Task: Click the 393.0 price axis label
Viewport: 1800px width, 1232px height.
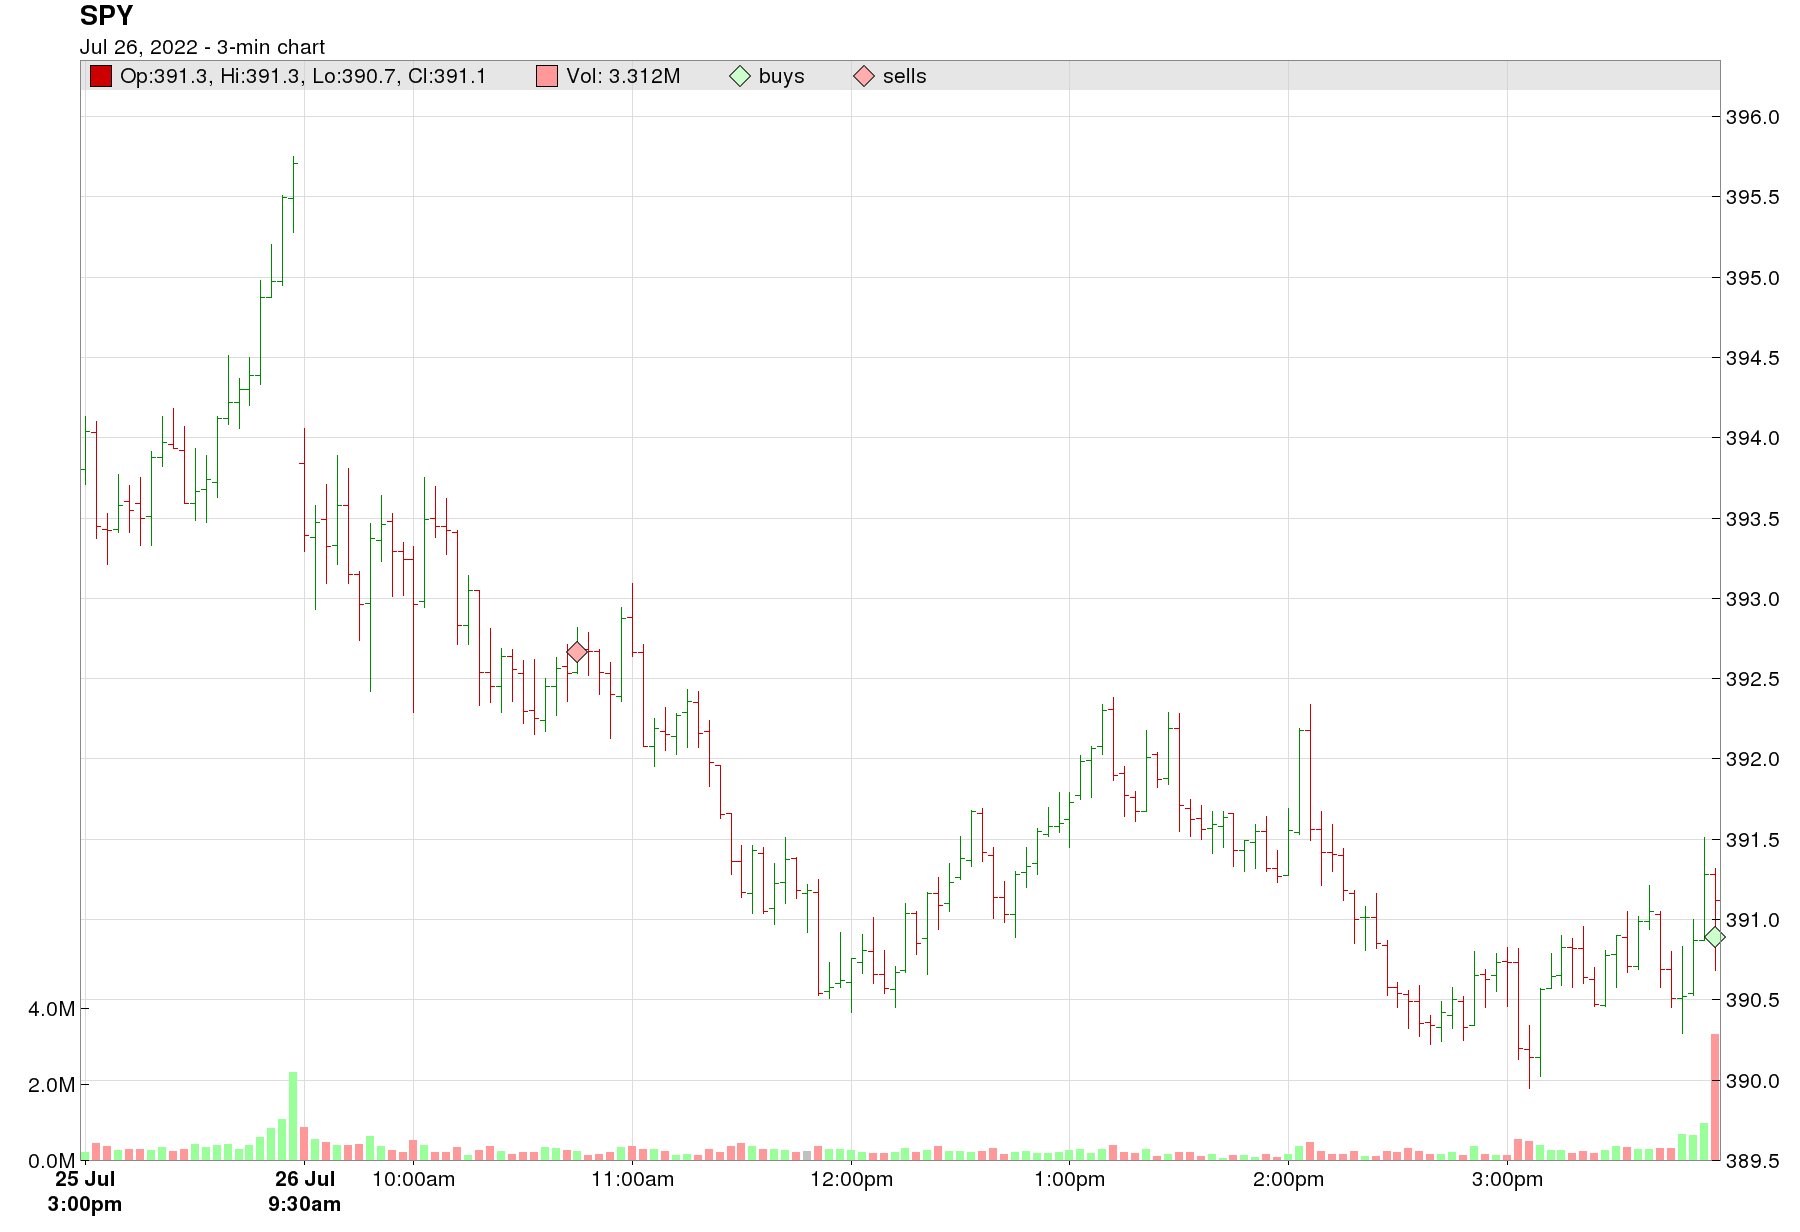Action: point(1753,599)
